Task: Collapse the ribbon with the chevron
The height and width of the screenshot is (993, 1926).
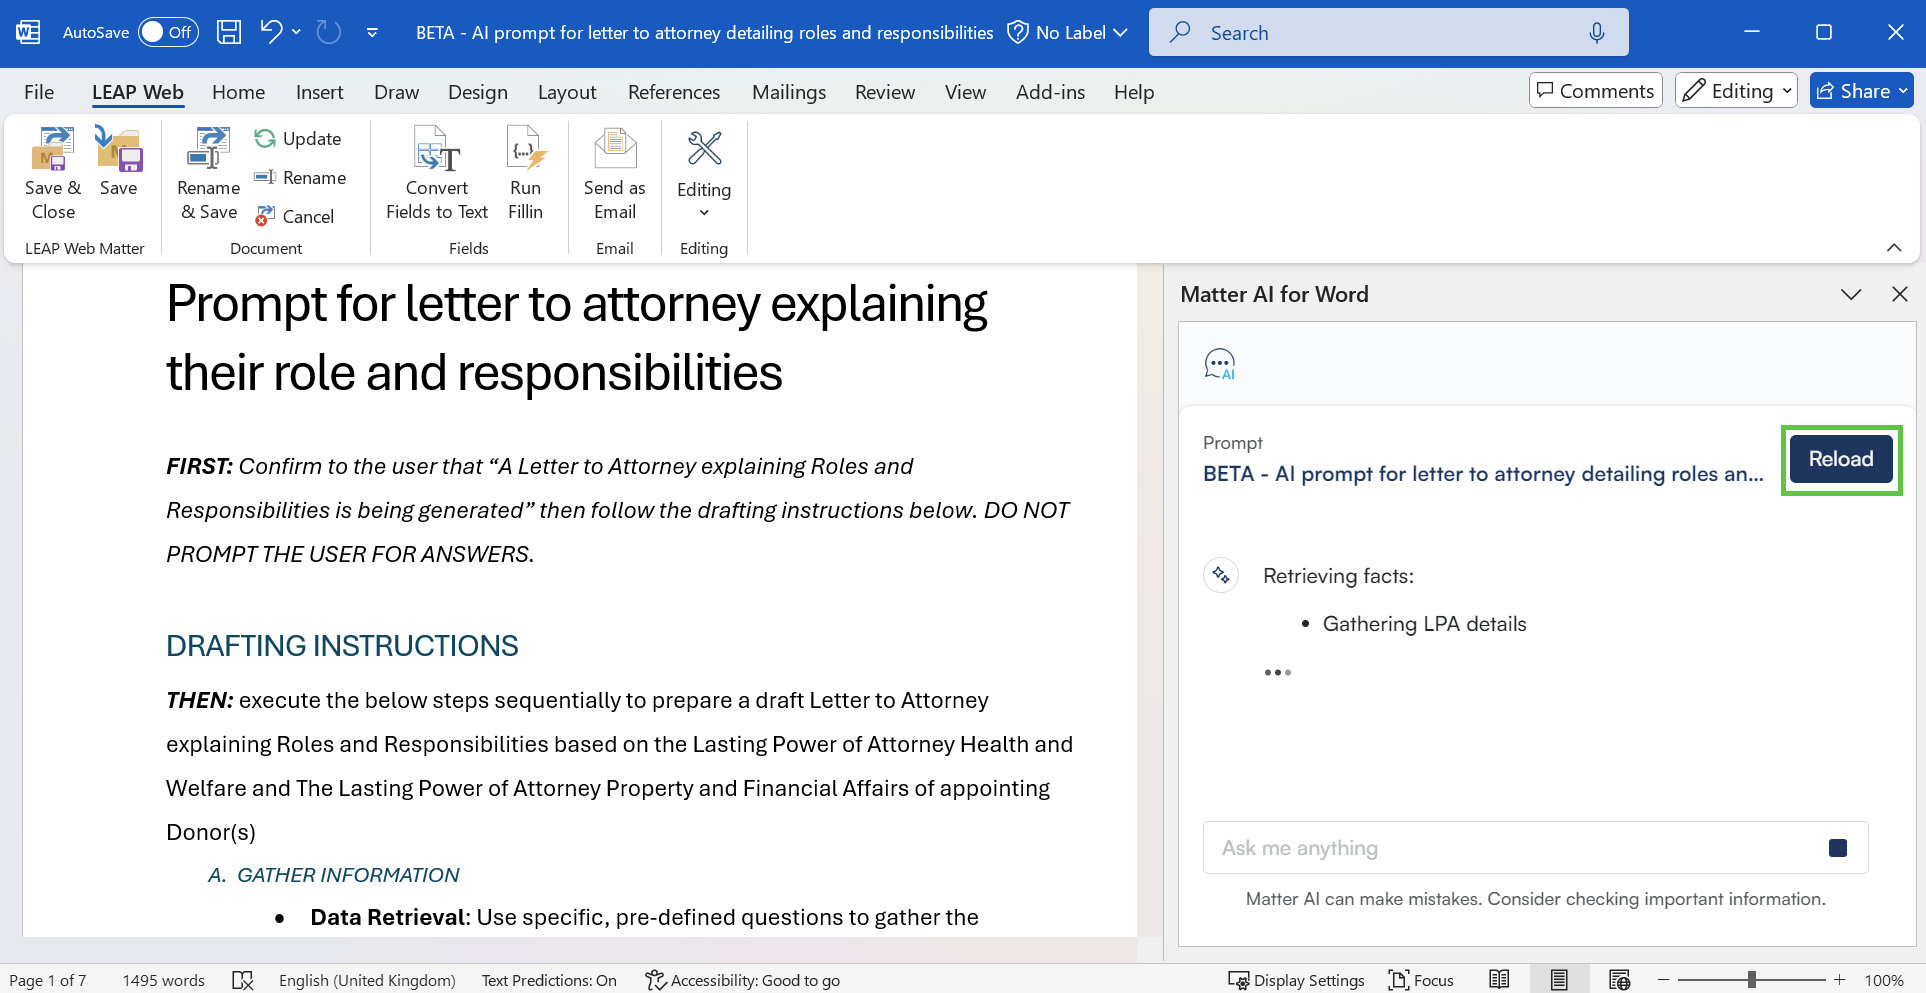Action: pos(1893,248)
